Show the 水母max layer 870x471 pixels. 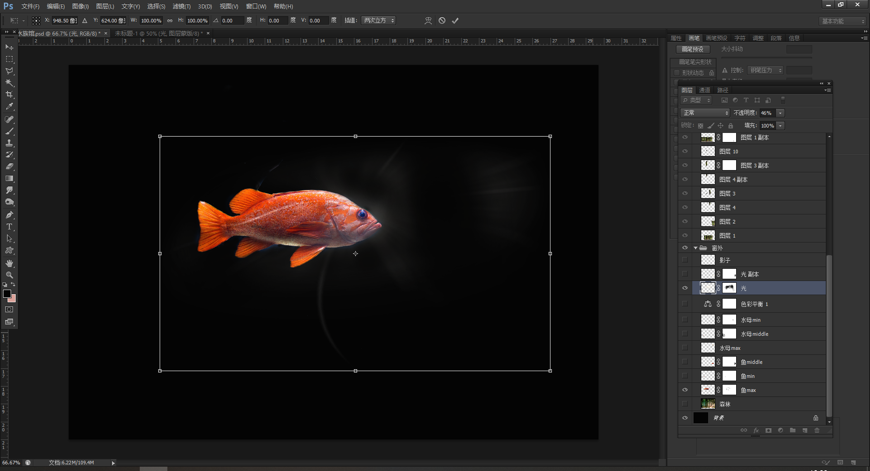tap(685, 348)
